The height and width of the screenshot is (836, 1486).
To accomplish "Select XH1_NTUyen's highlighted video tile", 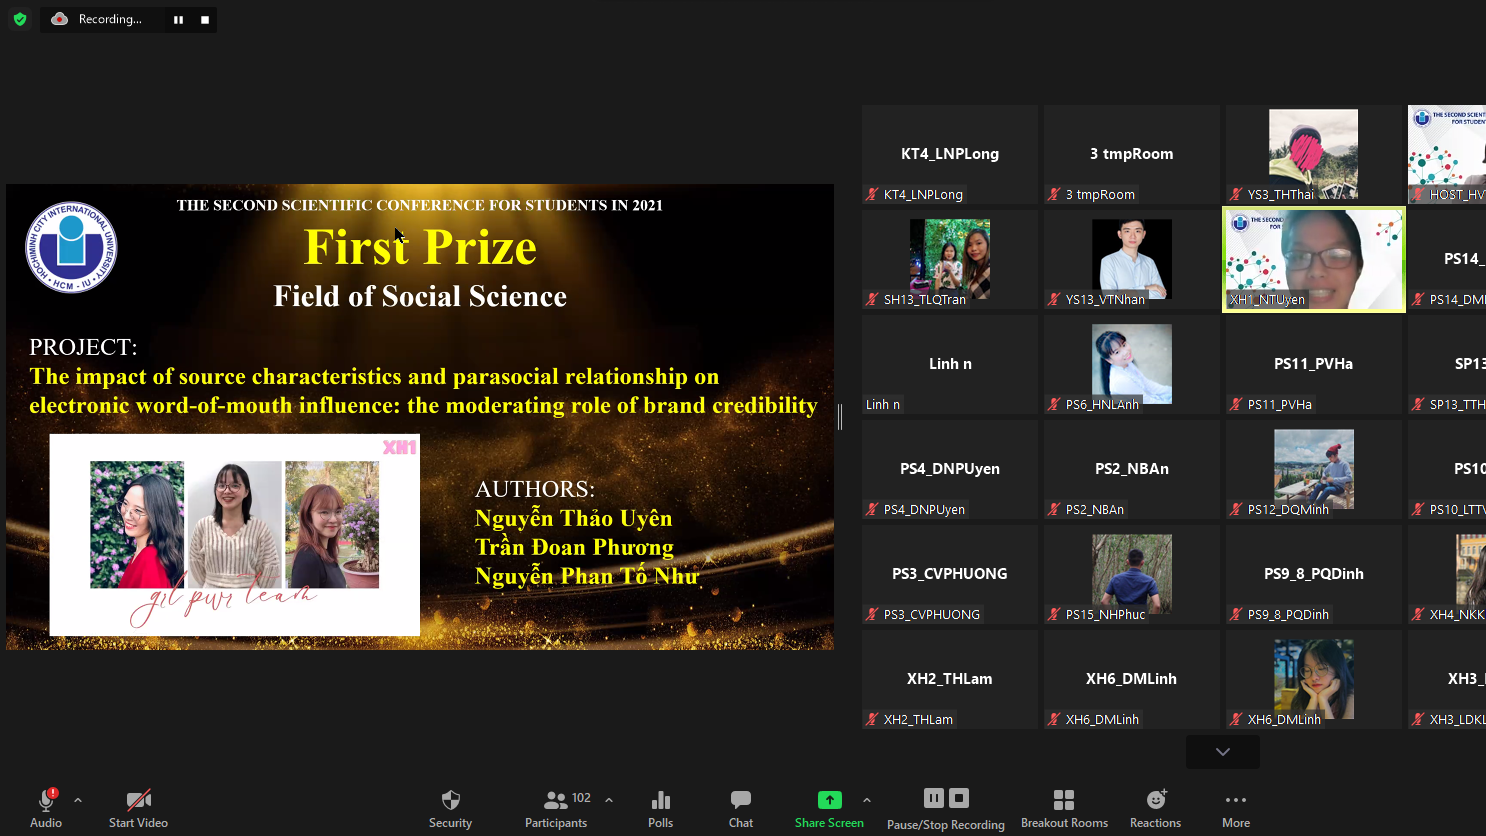I will pyautogui.click(x=1313, y=260).
